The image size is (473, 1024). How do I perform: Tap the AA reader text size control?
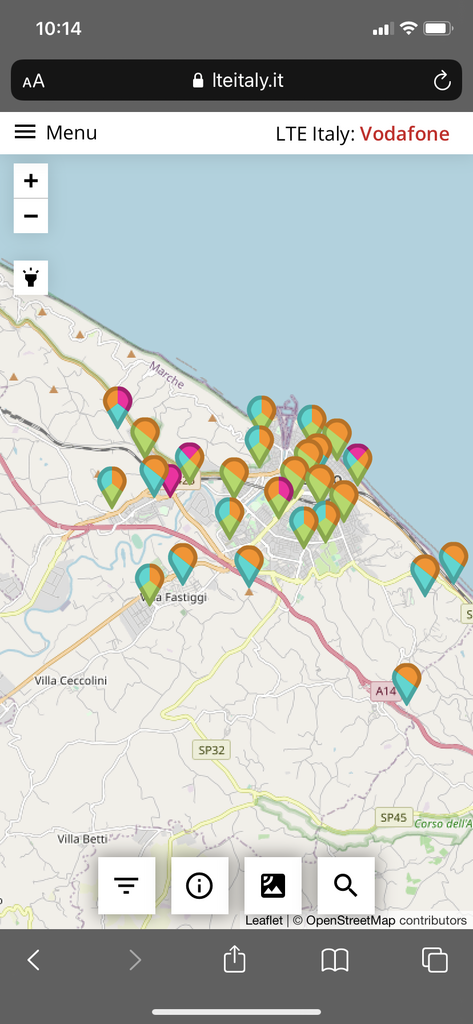click(x=33, y=81)
